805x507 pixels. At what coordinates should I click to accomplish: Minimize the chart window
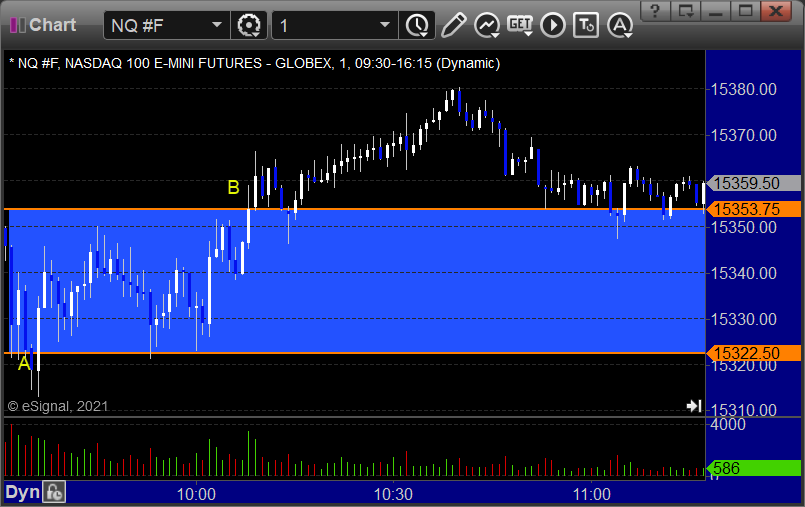tap(716, 11)
